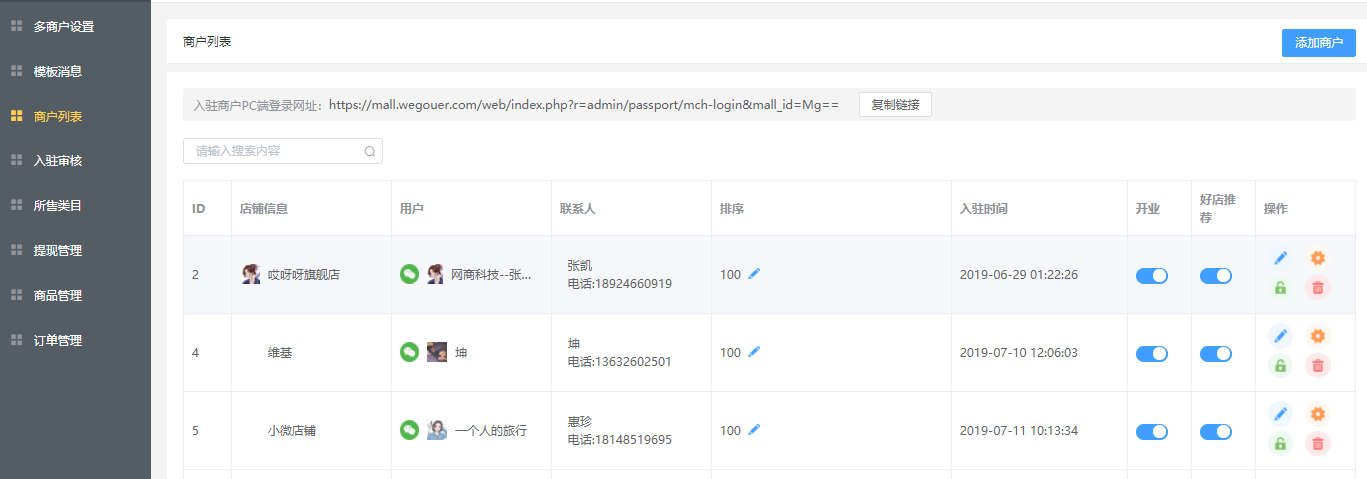Click blue edit pencil for 维基
This screenshot has width=1367, height=479.
tap(1280, 336)
